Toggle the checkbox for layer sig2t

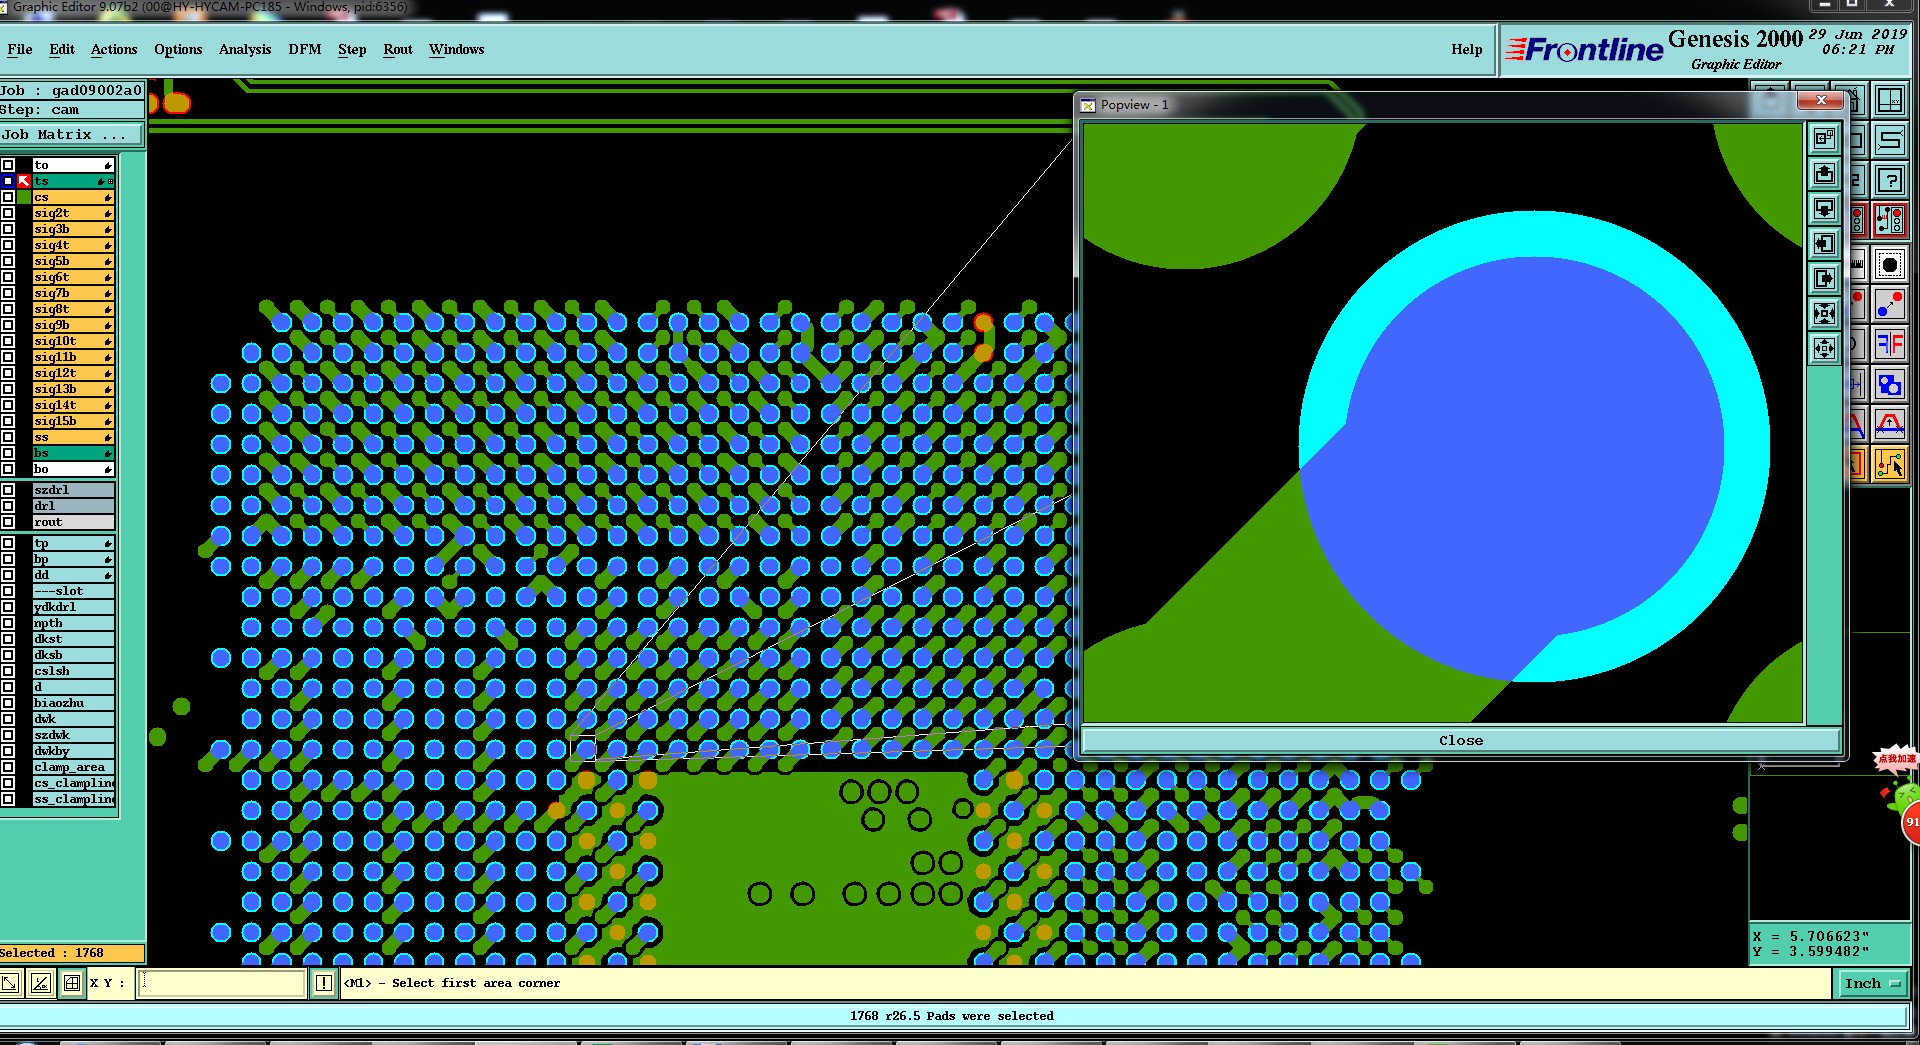tap(8, 213)
